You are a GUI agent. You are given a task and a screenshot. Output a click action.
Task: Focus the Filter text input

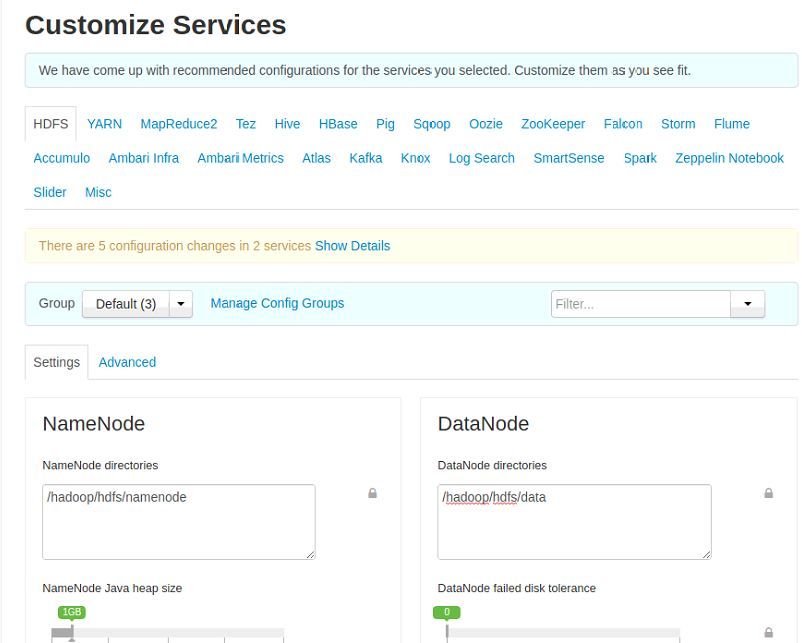(641, 304)
